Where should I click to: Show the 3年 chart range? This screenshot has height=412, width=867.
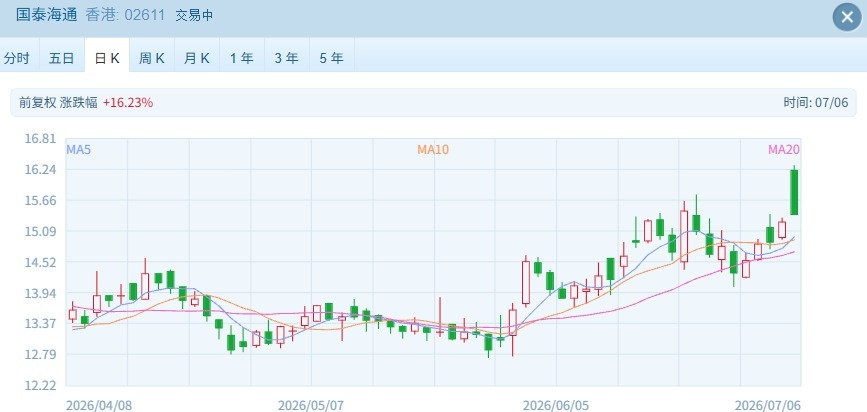click(286, 58)
